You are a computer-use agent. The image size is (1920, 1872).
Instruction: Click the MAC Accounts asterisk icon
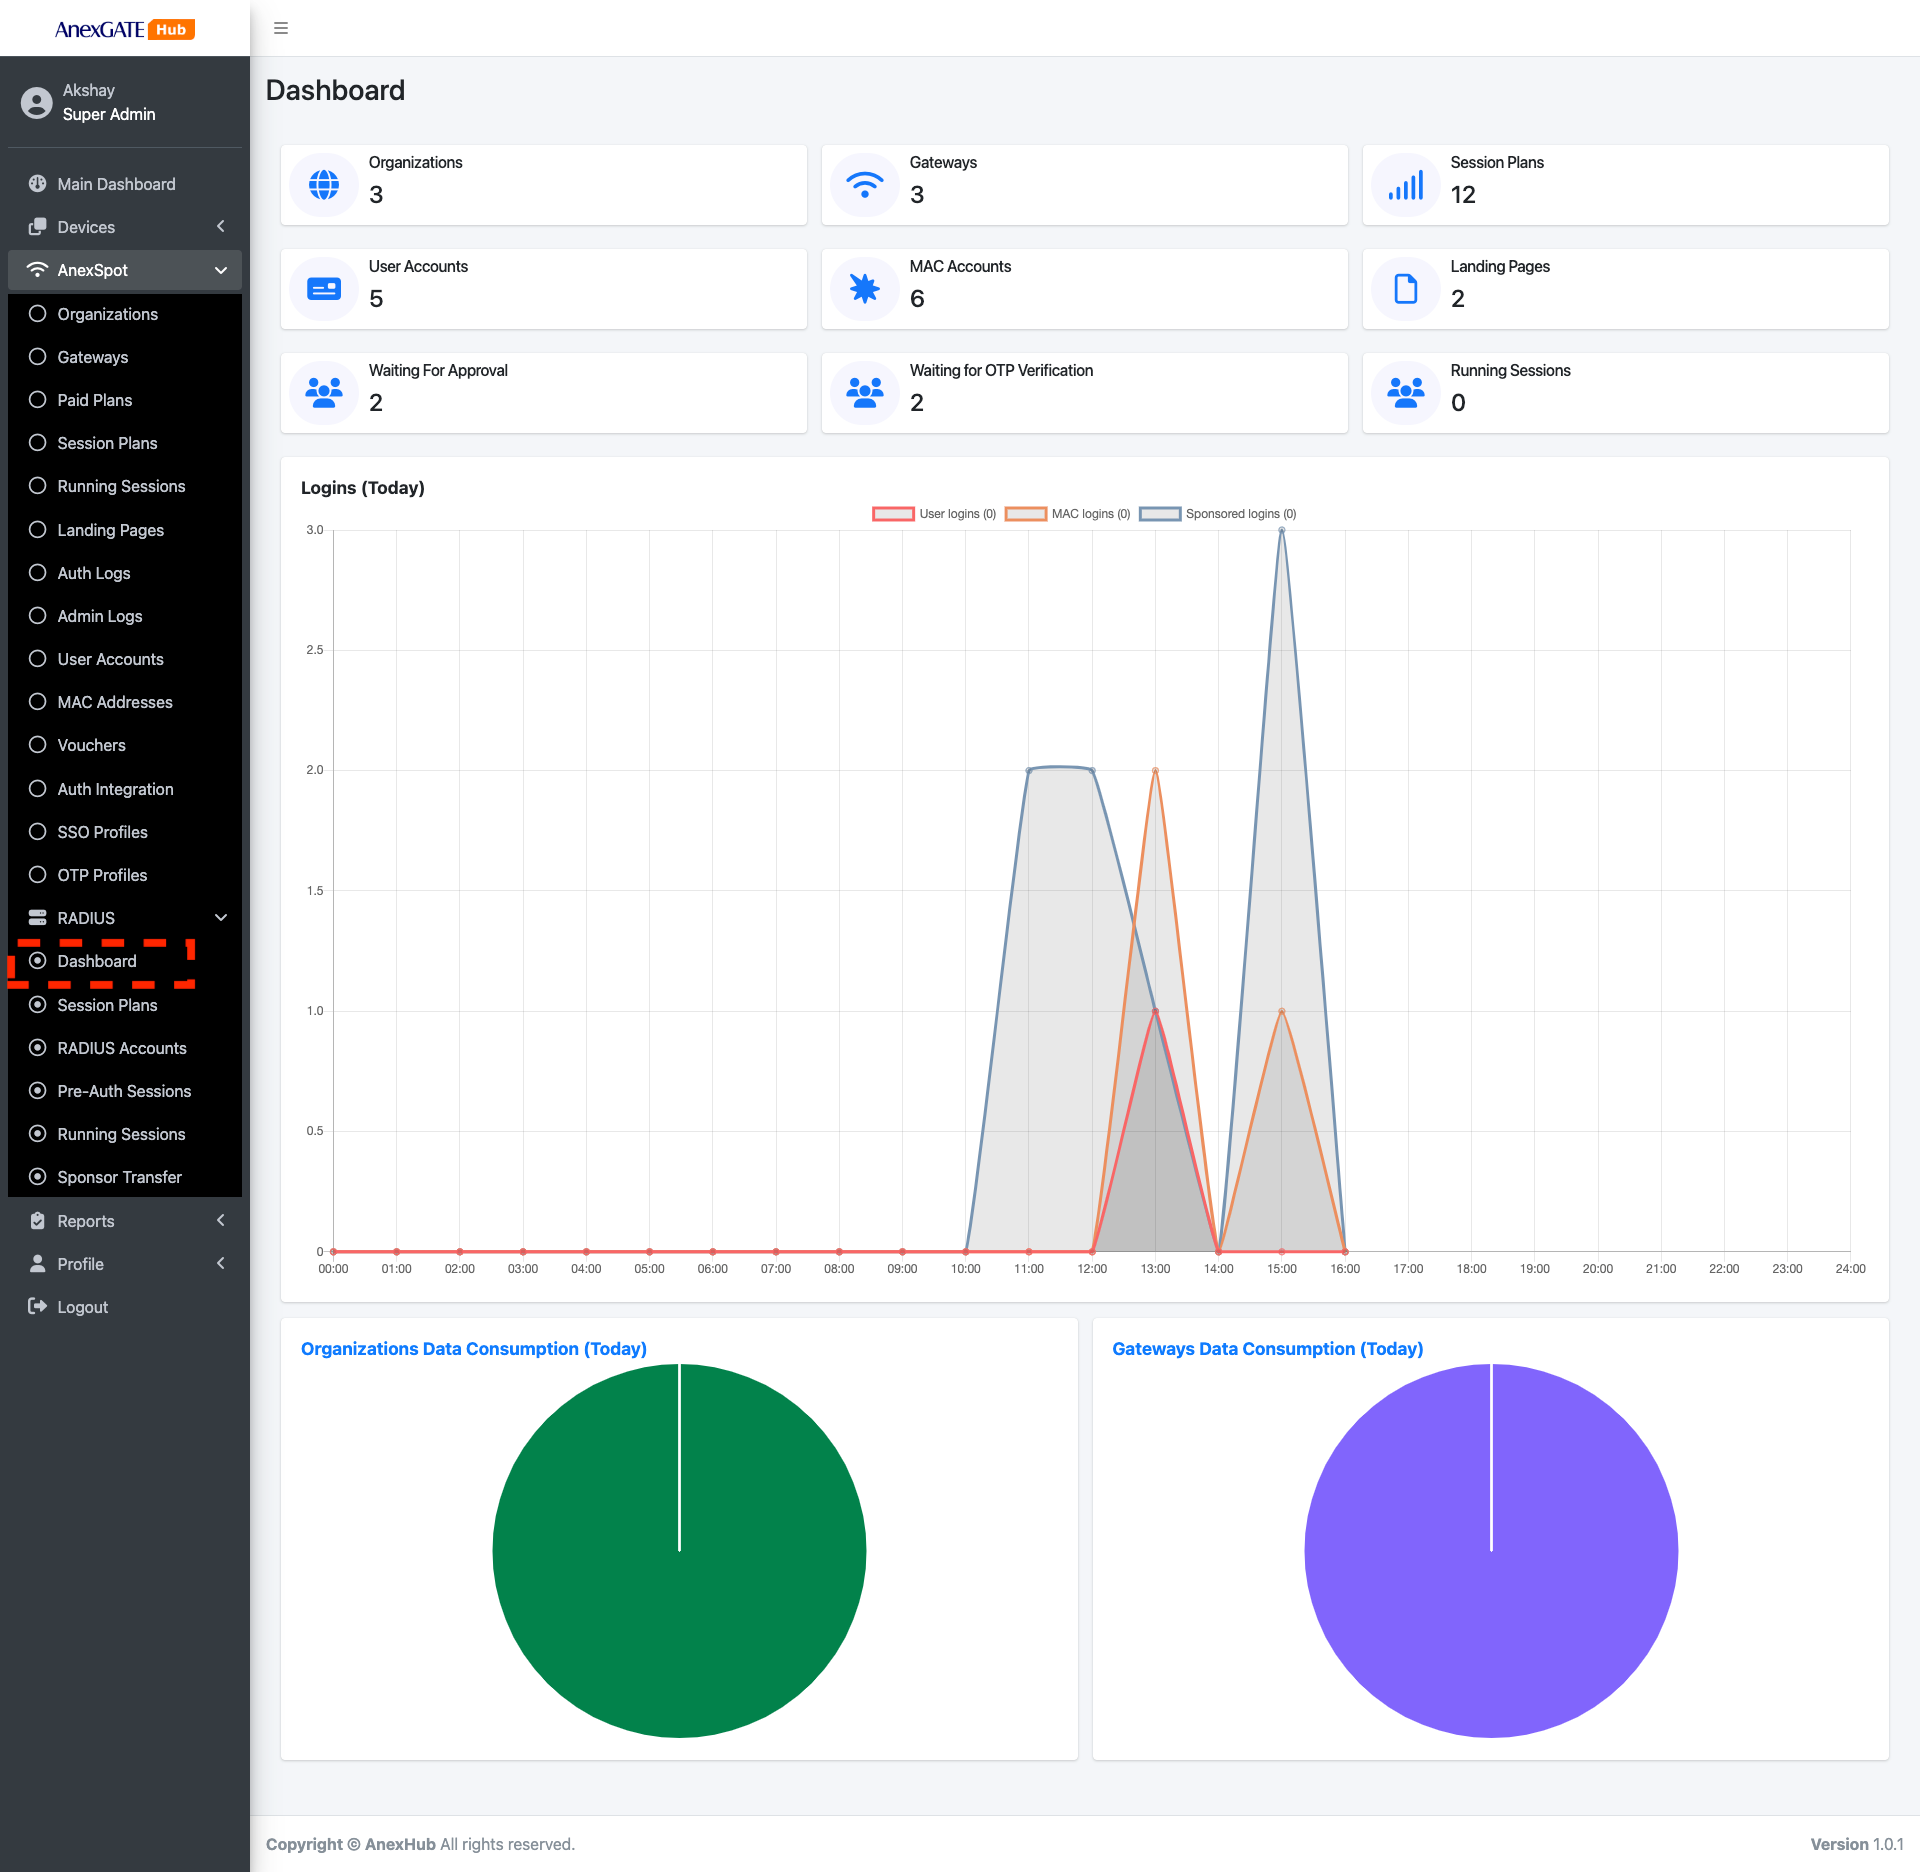[864, 289]
